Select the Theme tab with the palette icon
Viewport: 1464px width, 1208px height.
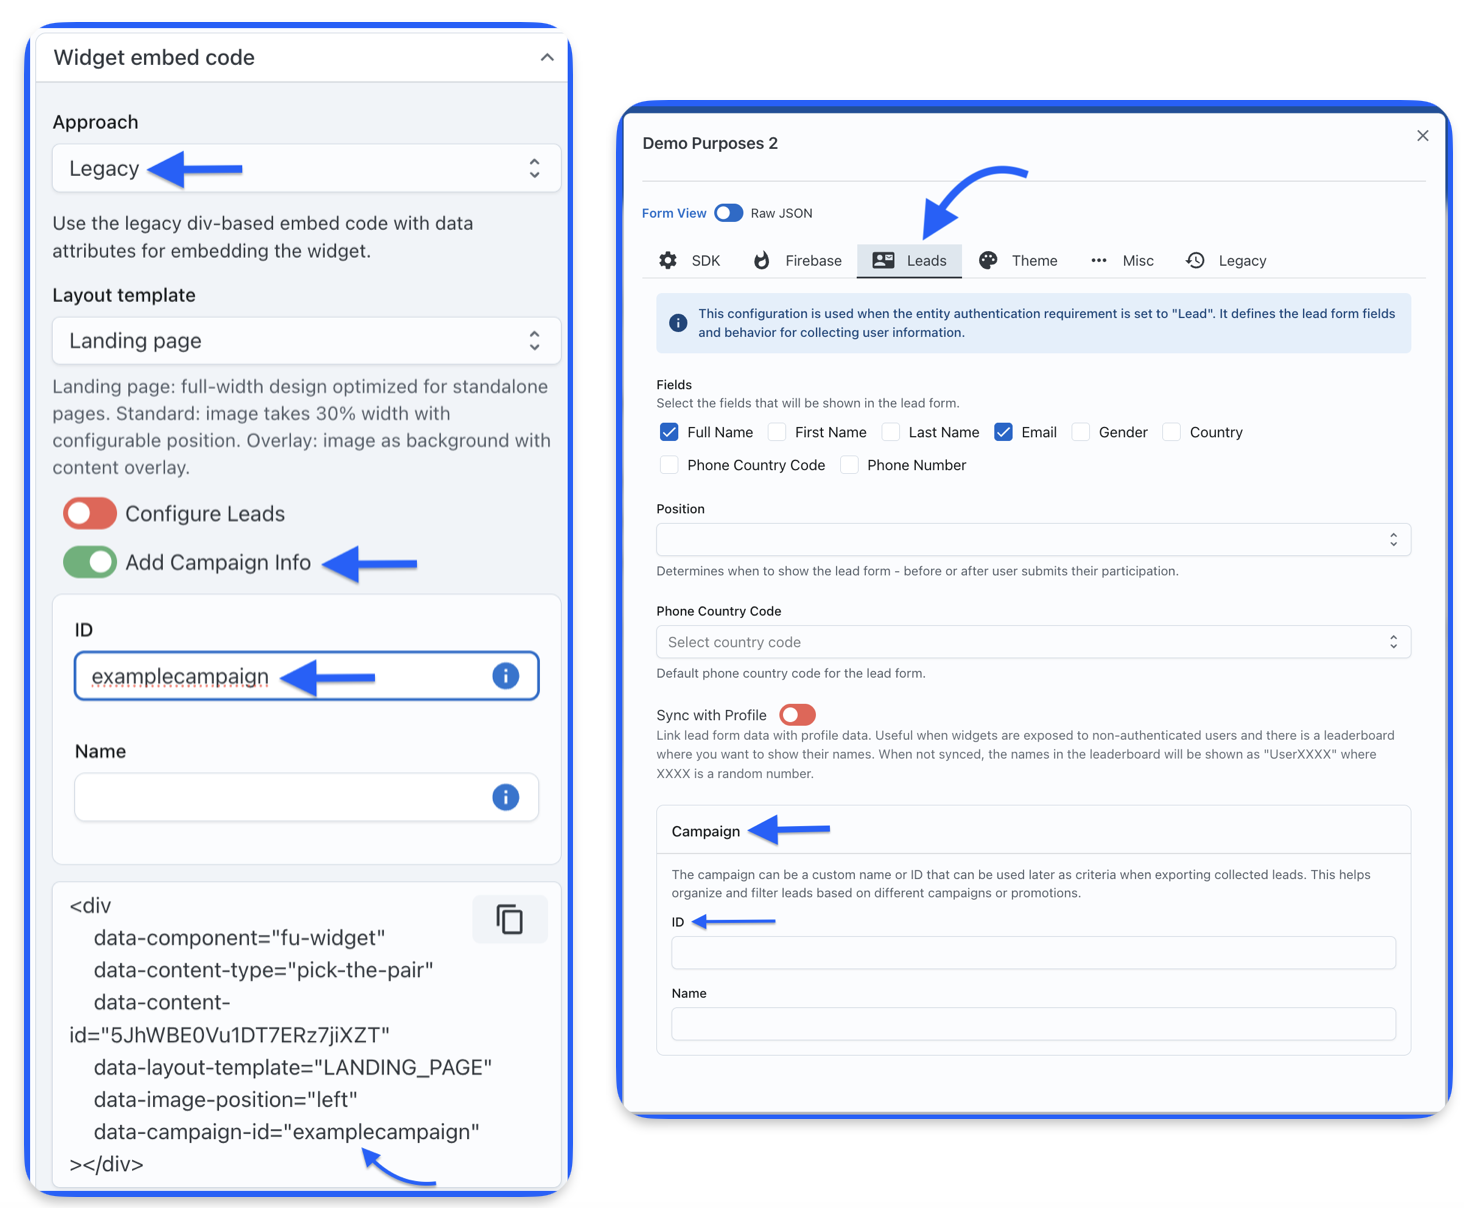tap(1018, 261)
